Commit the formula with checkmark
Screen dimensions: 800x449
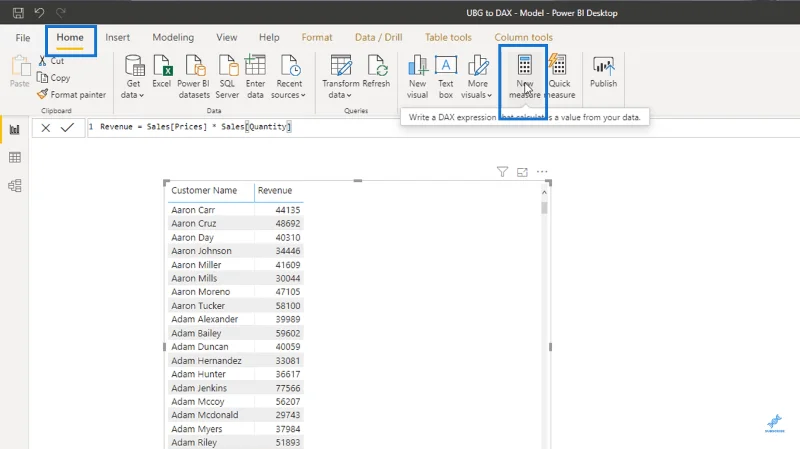(x=67, y=128)
